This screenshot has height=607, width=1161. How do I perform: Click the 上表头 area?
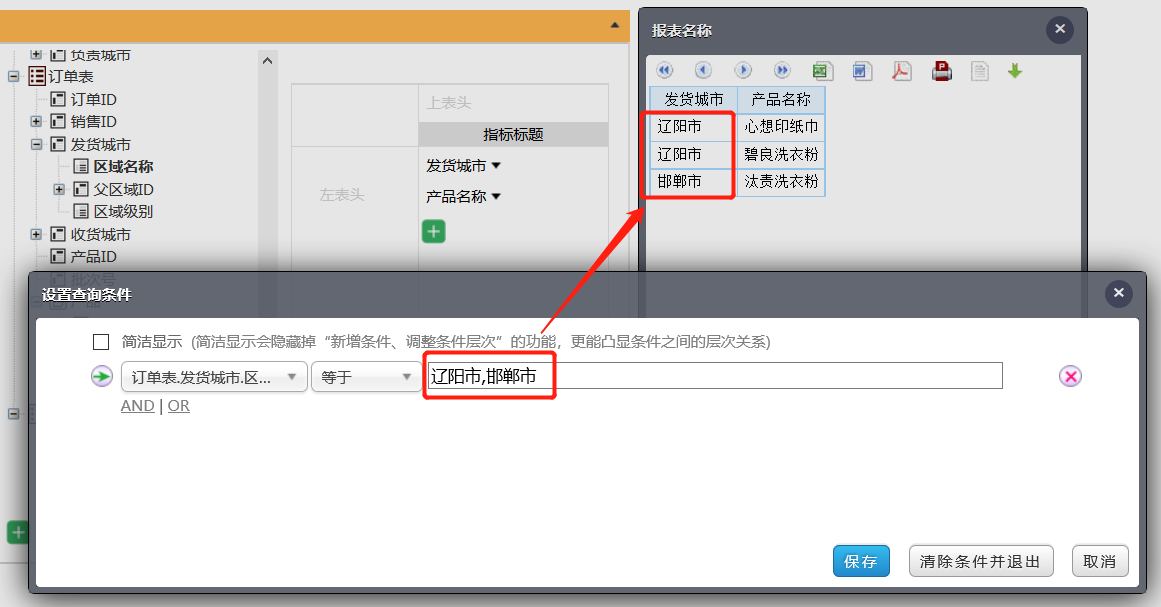coord(513,103)
